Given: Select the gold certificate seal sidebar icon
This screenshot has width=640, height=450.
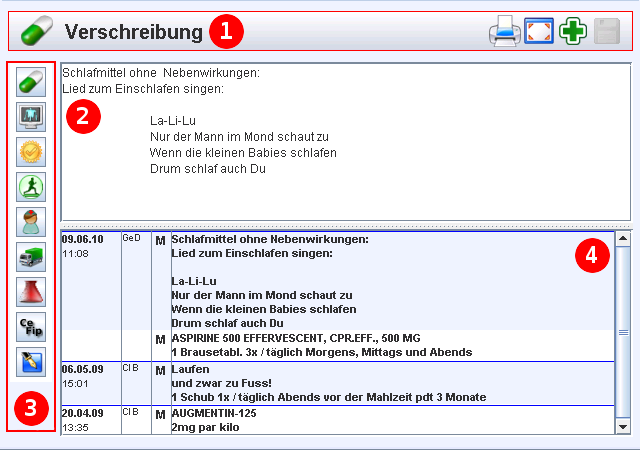Looking at the screenshot, I should 31,152.
